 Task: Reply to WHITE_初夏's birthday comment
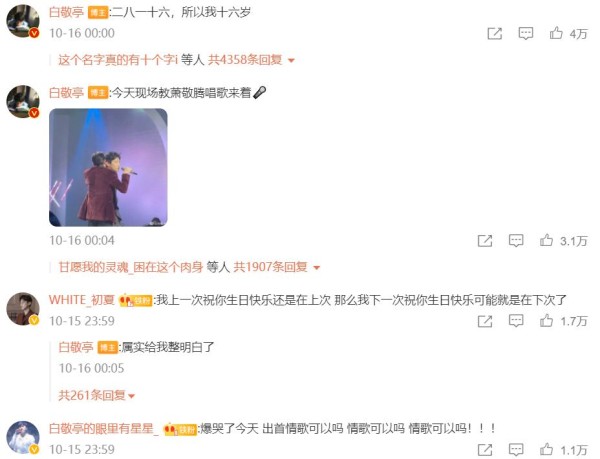click(x=516, y=321)
